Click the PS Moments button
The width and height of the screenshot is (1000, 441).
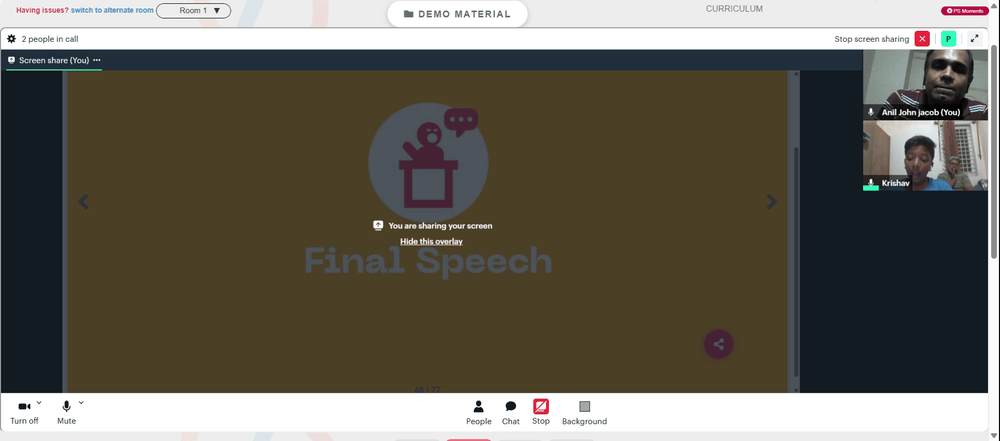point(965,11)
